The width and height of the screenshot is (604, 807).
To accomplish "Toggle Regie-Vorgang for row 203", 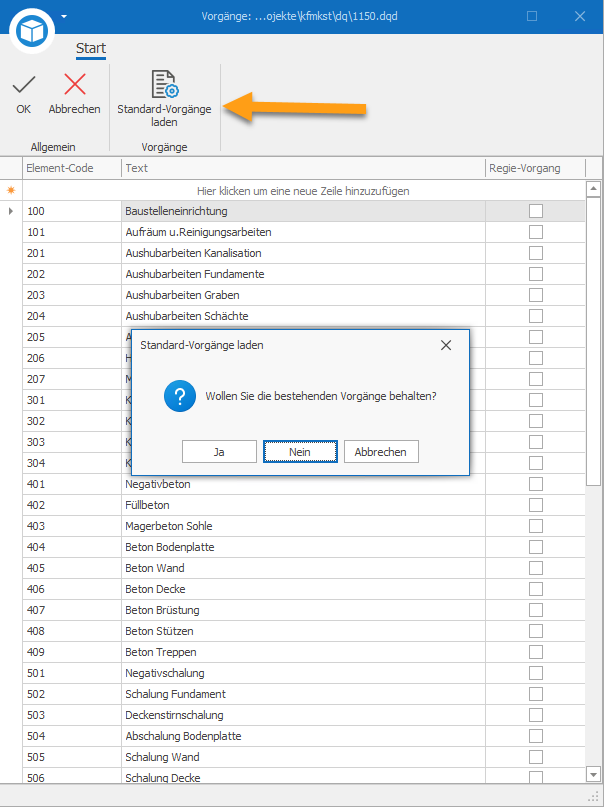I will coord(536,295).
